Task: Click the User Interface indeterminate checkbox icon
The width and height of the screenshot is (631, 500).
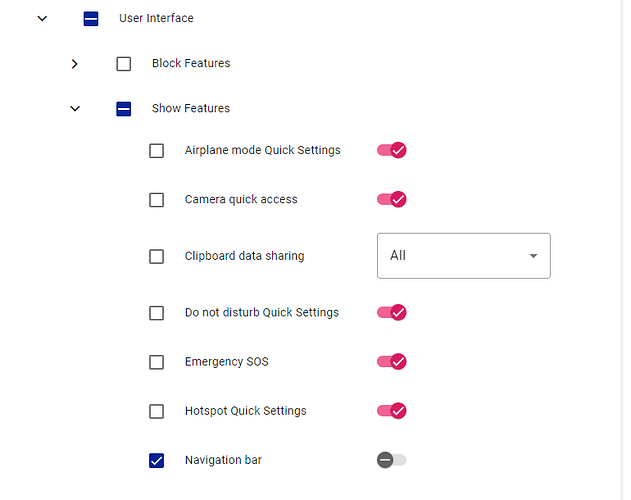Action: click(x=91, y=19)
